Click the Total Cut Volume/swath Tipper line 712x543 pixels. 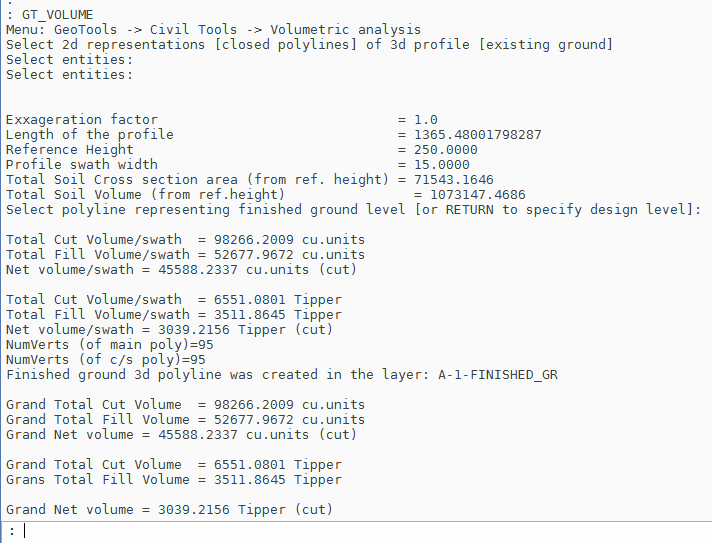coord(173,300)
